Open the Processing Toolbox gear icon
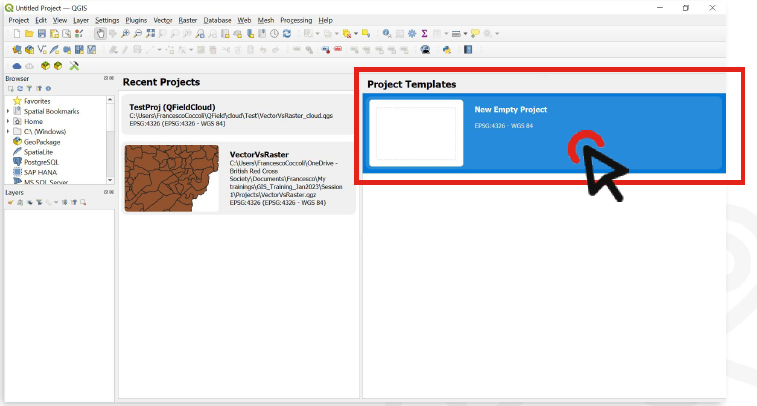This screenshot has height=406, width=757. (412, 34)
